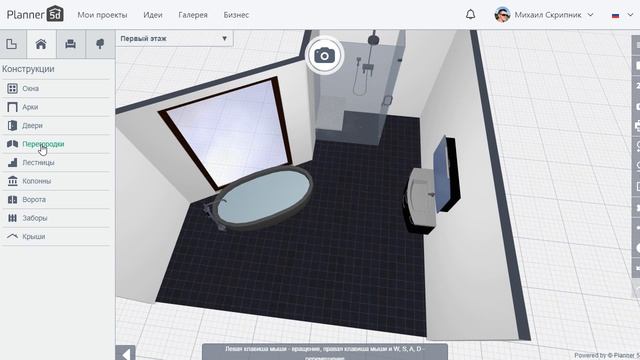Viewport: 640px width, 360px height.
Task: Click the Planner 5D logo
Action: click(35, 14)
